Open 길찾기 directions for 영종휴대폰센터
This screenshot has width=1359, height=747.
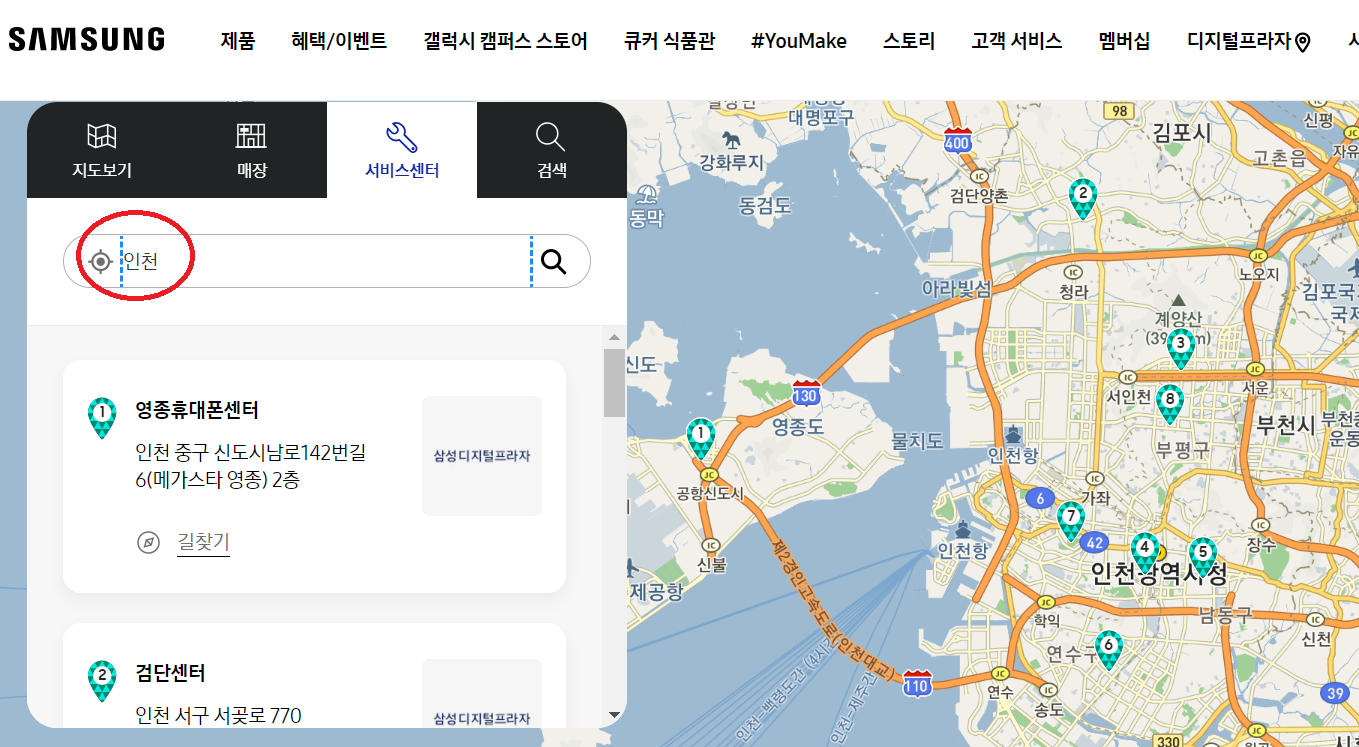click(203, 543)
